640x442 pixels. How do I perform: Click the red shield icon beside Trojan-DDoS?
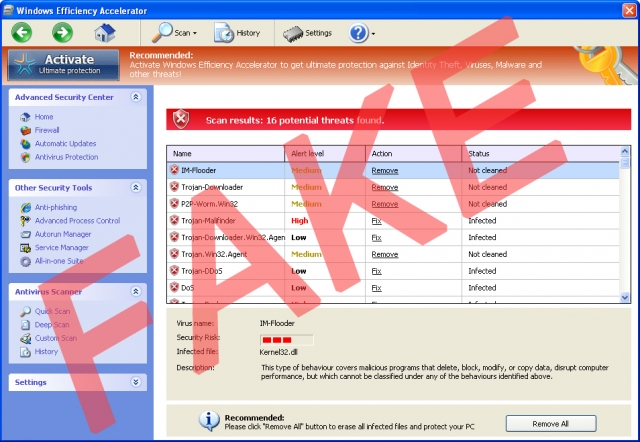click(x=174, y=270)
